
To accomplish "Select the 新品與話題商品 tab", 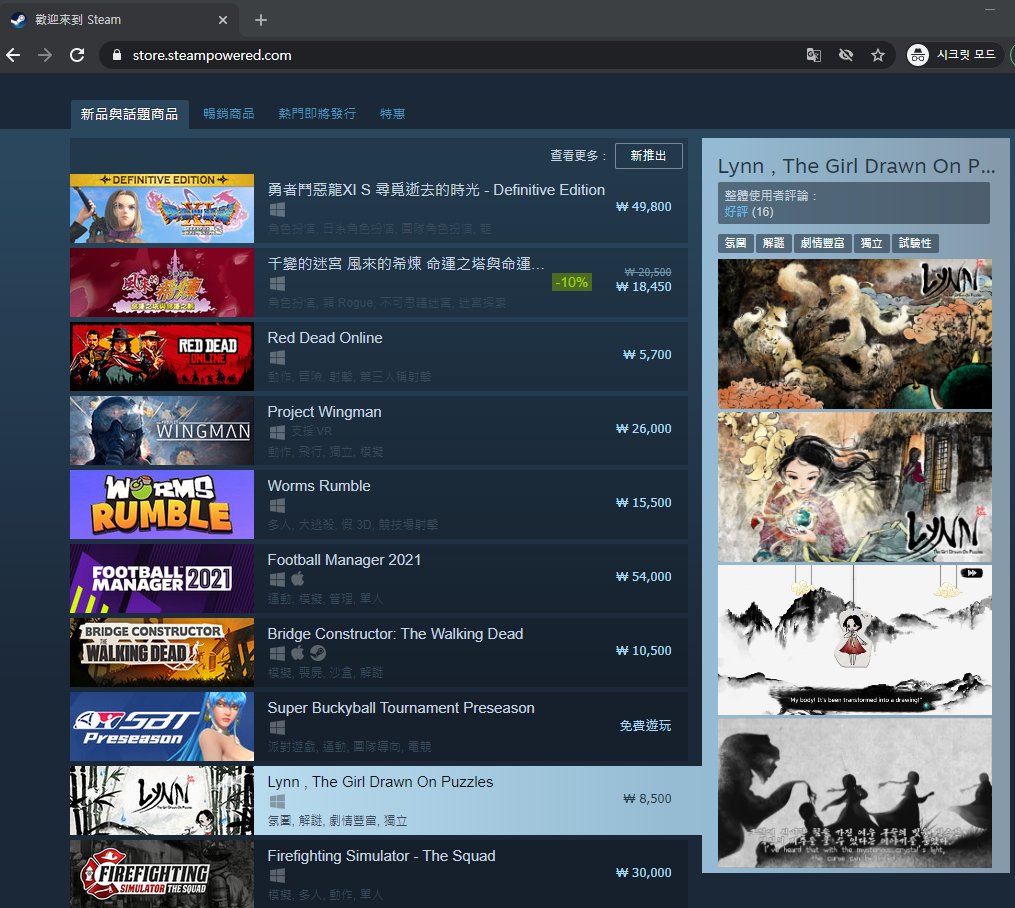I will click(x=129, y=115).
